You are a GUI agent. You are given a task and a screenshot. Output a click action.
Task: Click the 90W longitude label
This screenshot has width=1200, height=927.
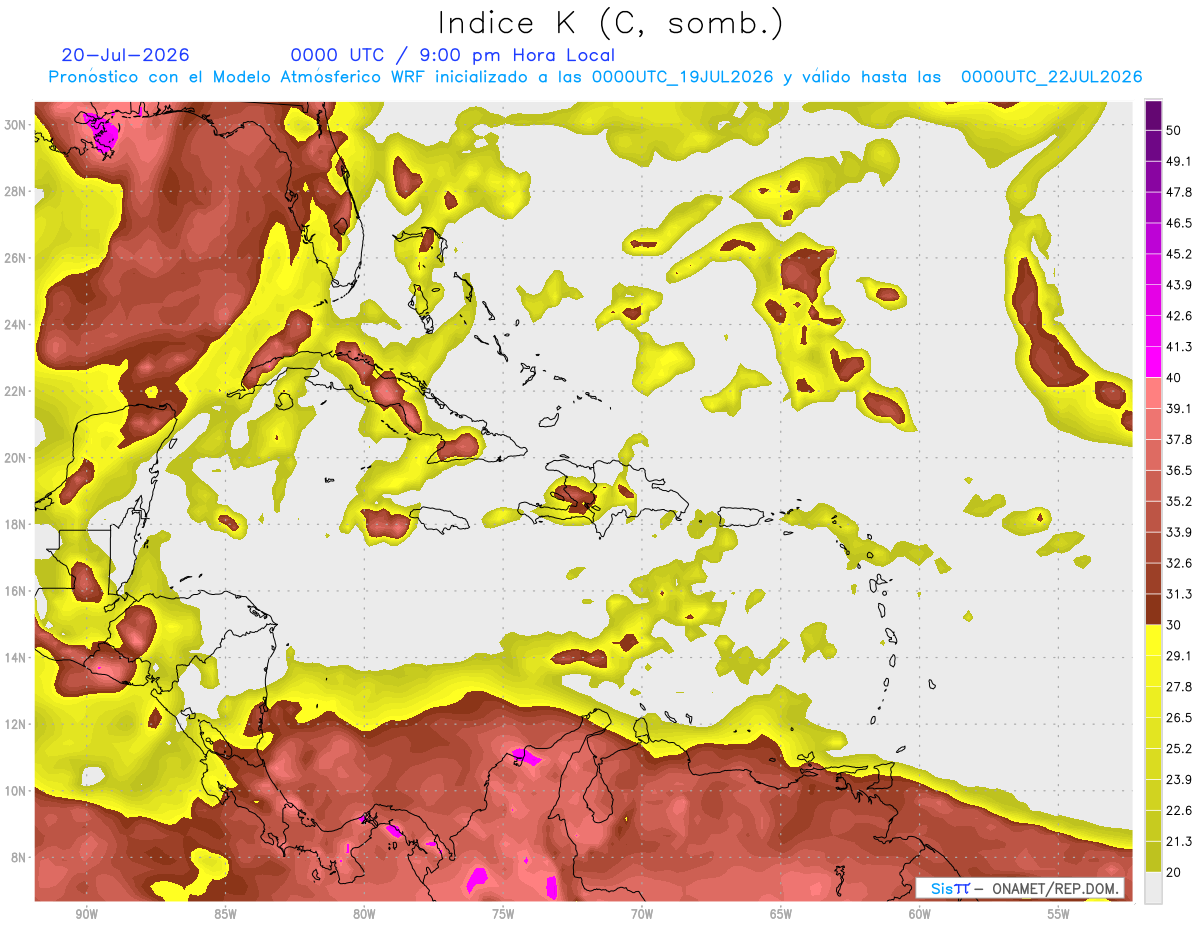tap(86, 914)
